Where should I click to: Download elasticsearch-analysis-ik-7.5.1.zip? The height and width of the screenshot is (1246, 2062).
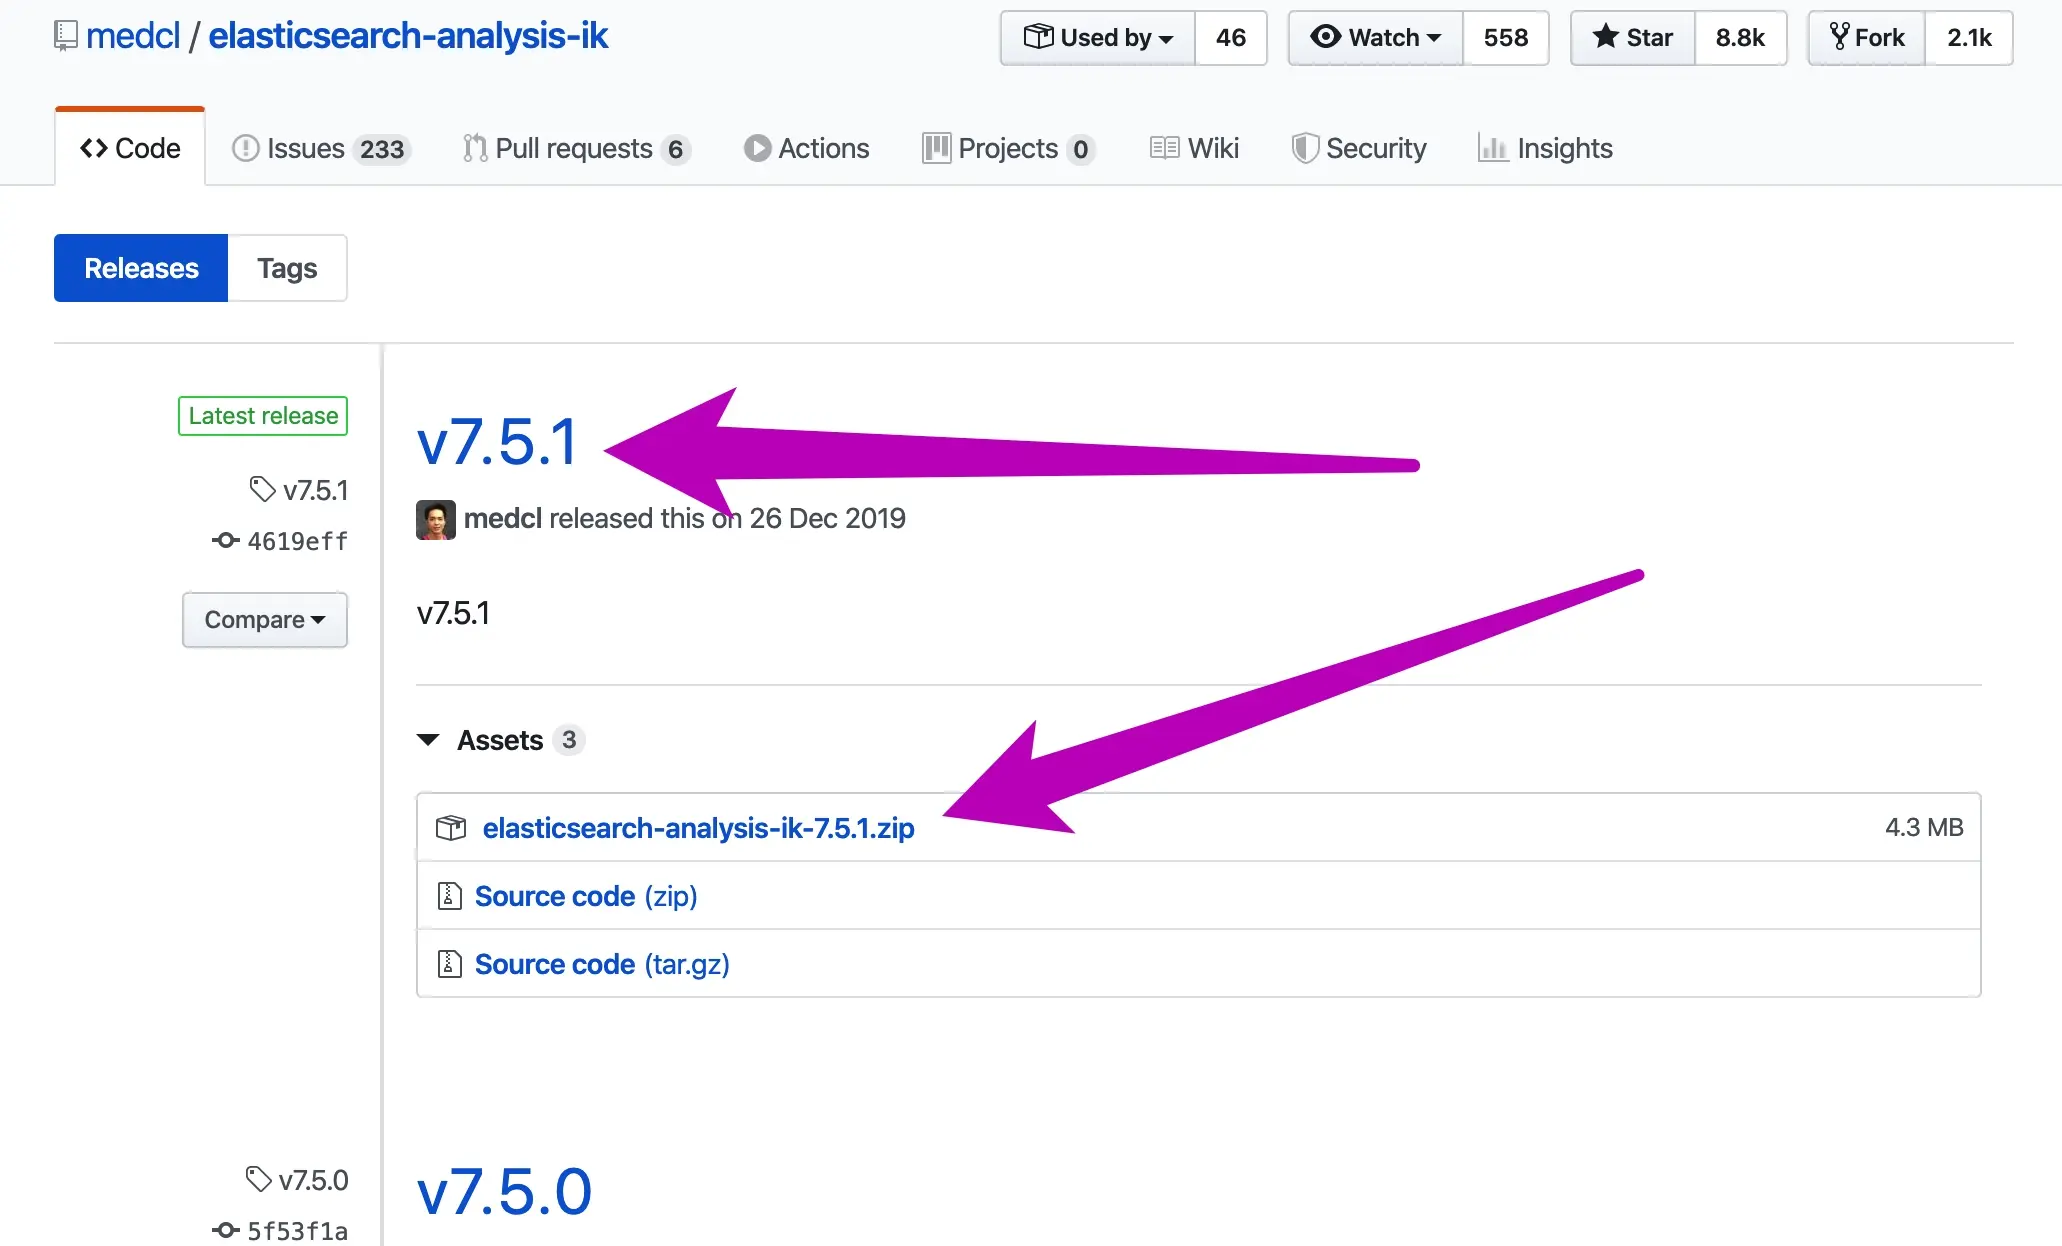point(698,828)
